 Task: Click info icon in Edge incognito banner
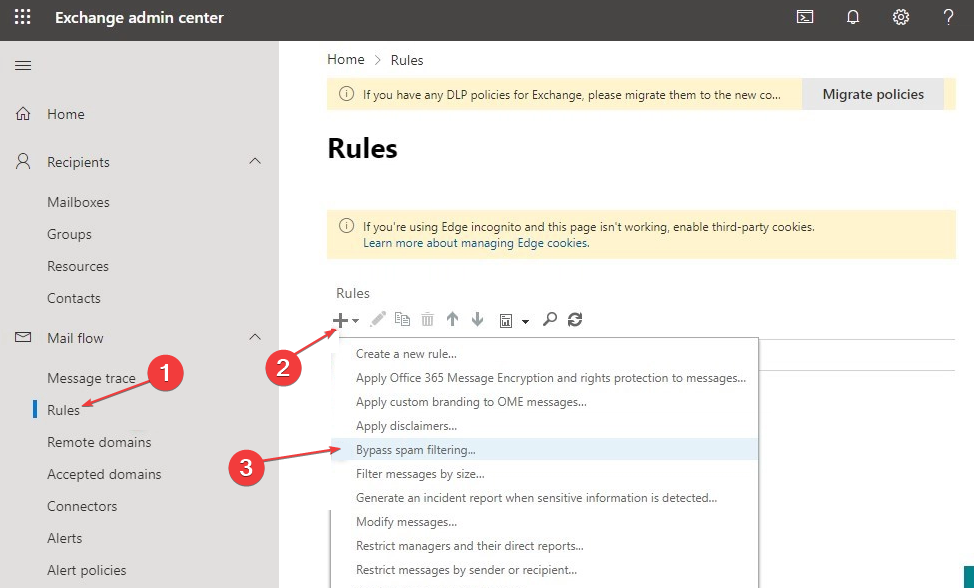tap(346, 225)
